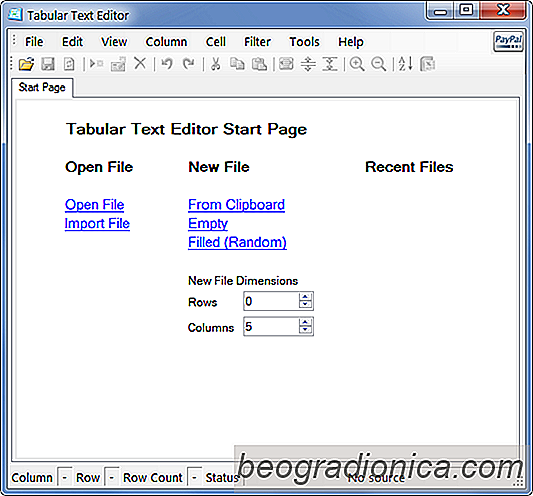
Task: Open the Edit menu
Action: pos(72,42)
